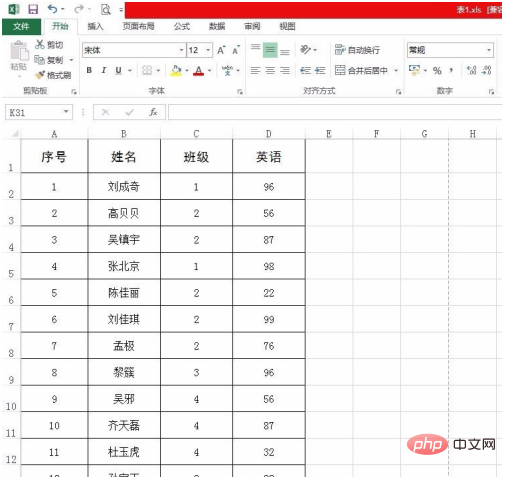Toggle wrap text 自动换行
This screenshot has height=477, width=506.
[357, 50]
